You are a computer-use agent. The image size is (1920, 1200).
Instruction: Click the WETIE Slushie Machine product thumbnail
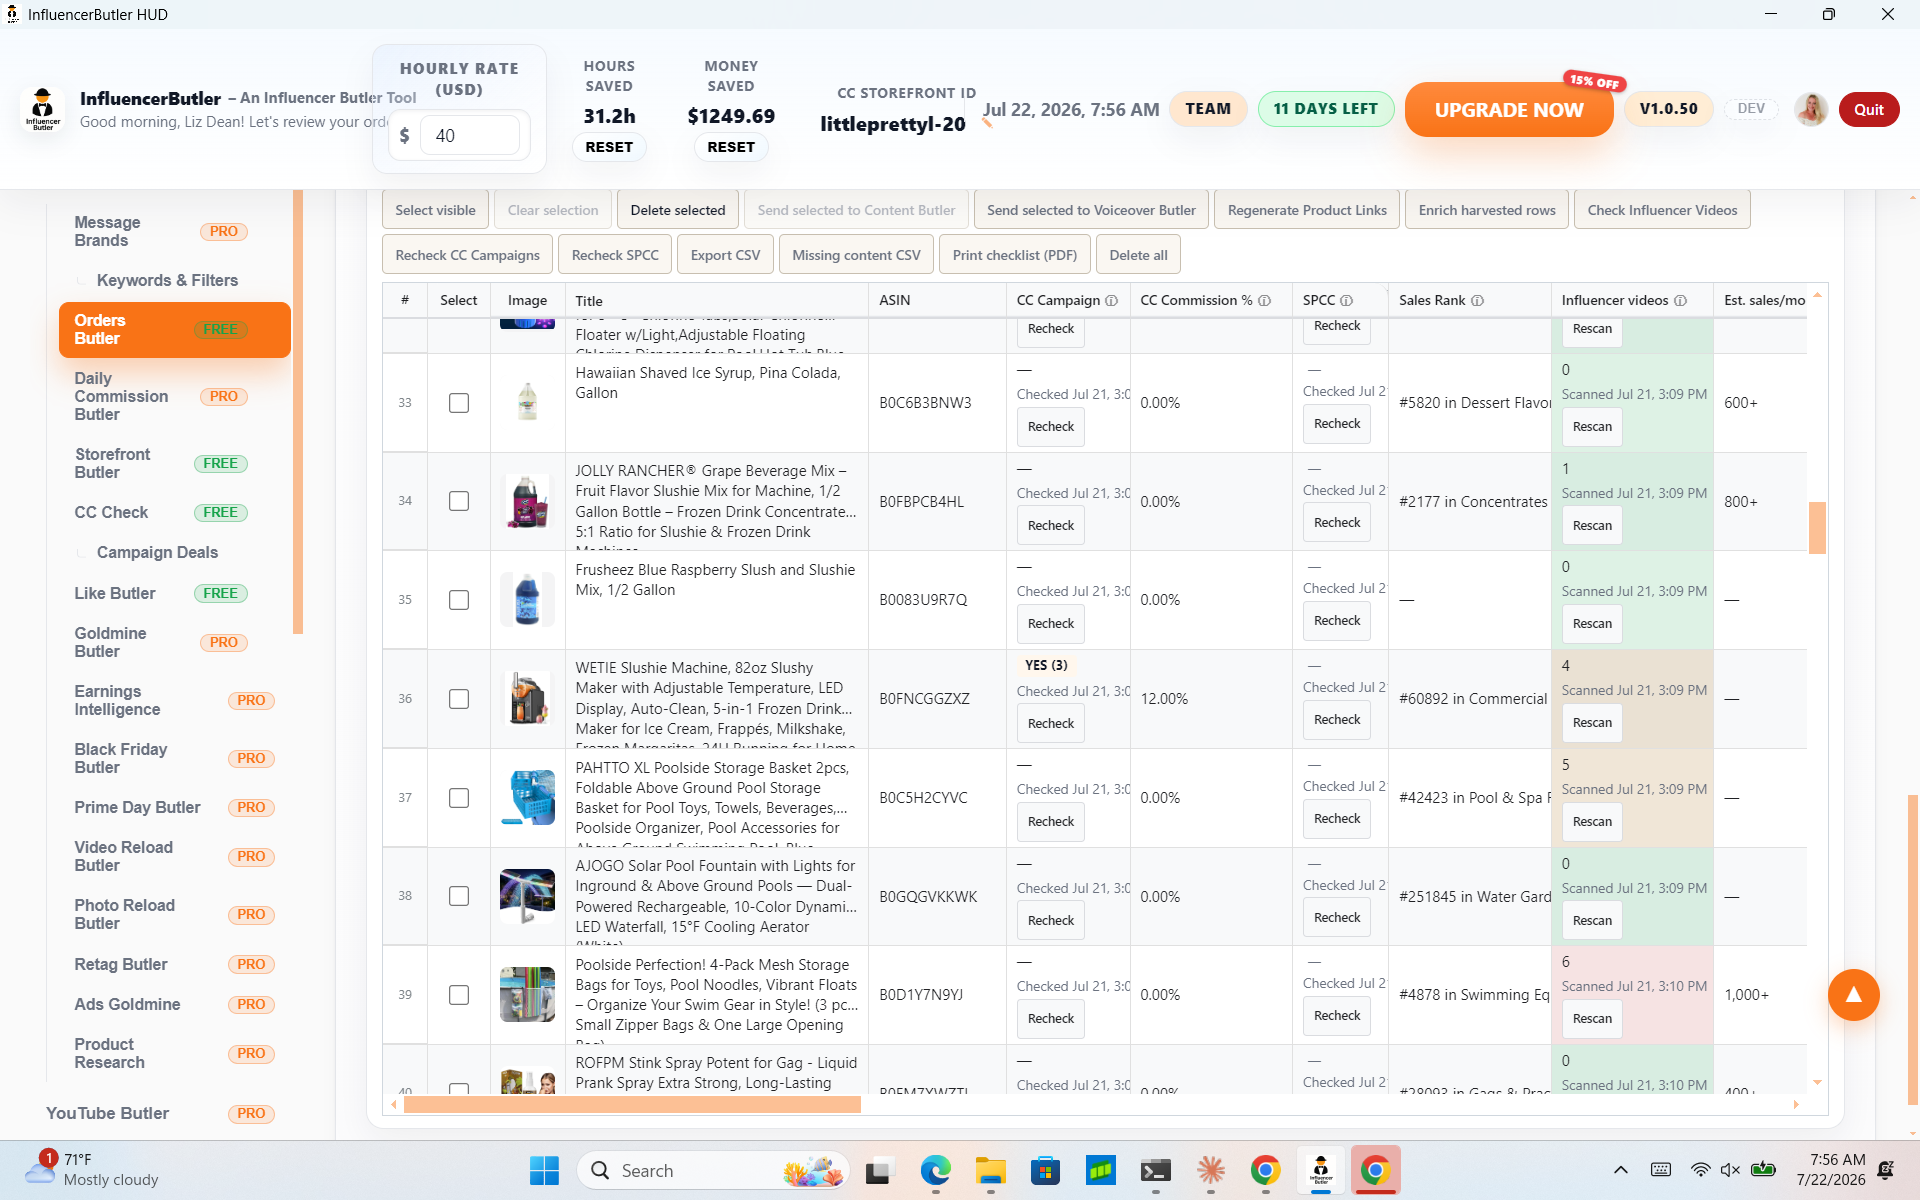point(527,698)
